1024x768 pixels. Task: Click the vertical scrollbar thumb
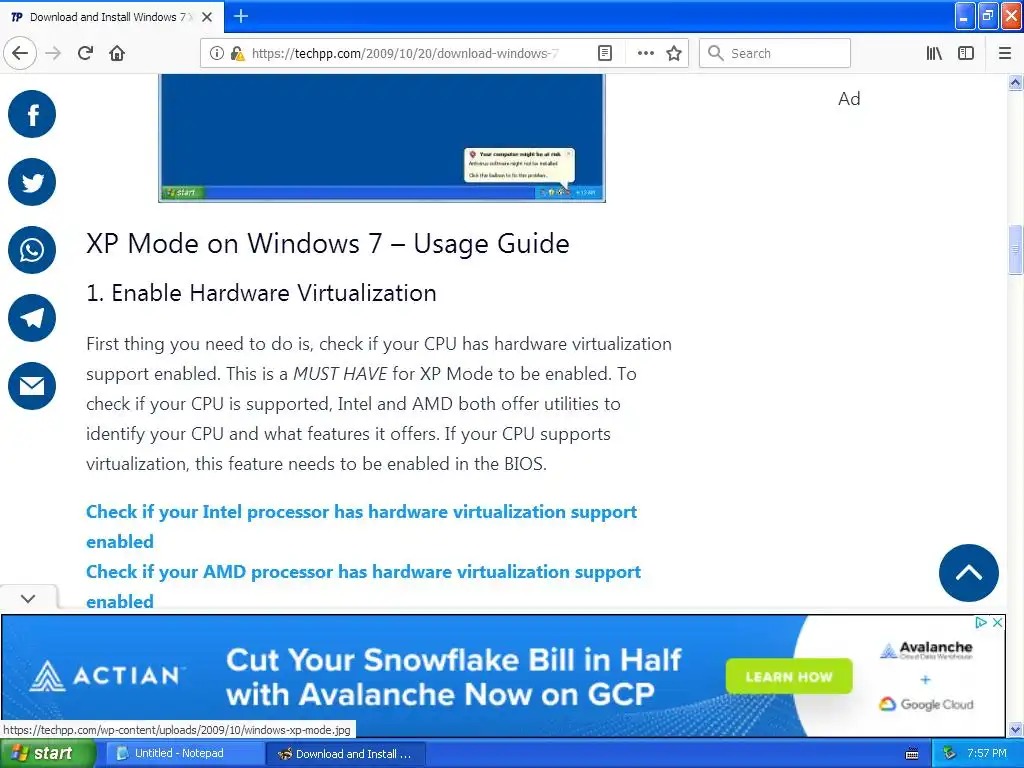click(x=1015, y=250)
